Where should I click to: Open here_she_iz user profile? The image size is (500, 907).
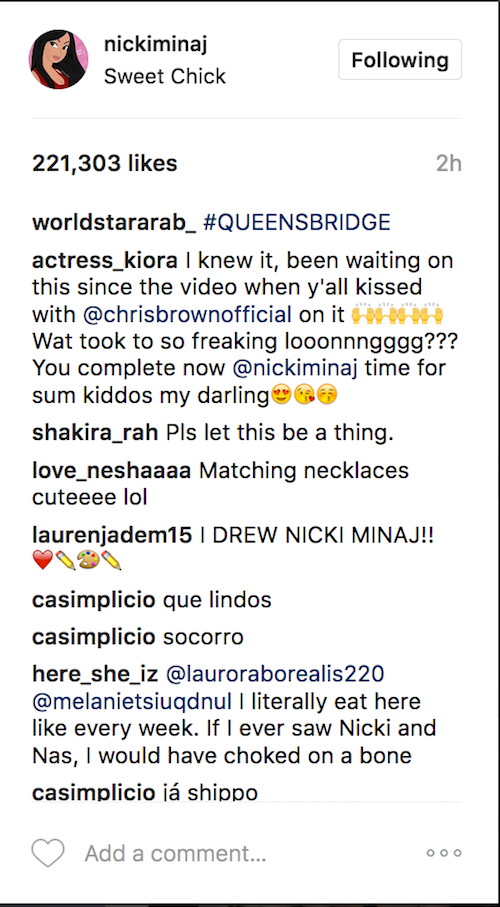[x=95, y=674]
